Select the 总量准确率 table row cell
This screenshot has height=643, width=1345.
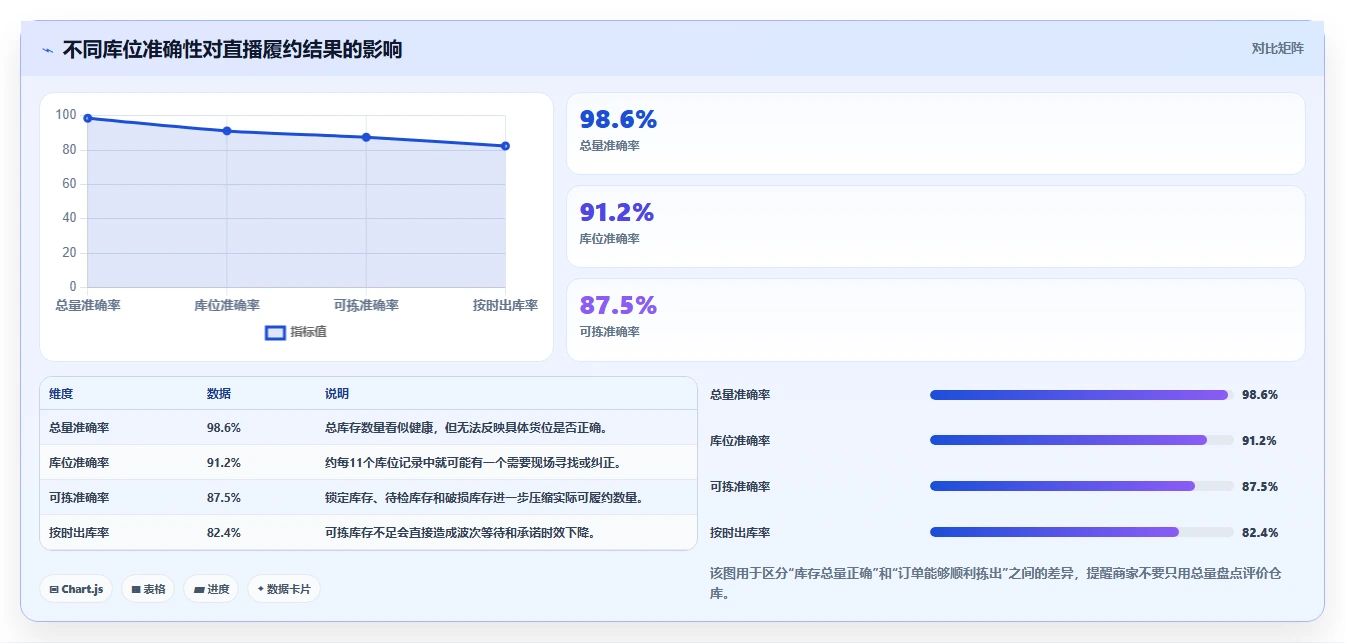point(79,428)
